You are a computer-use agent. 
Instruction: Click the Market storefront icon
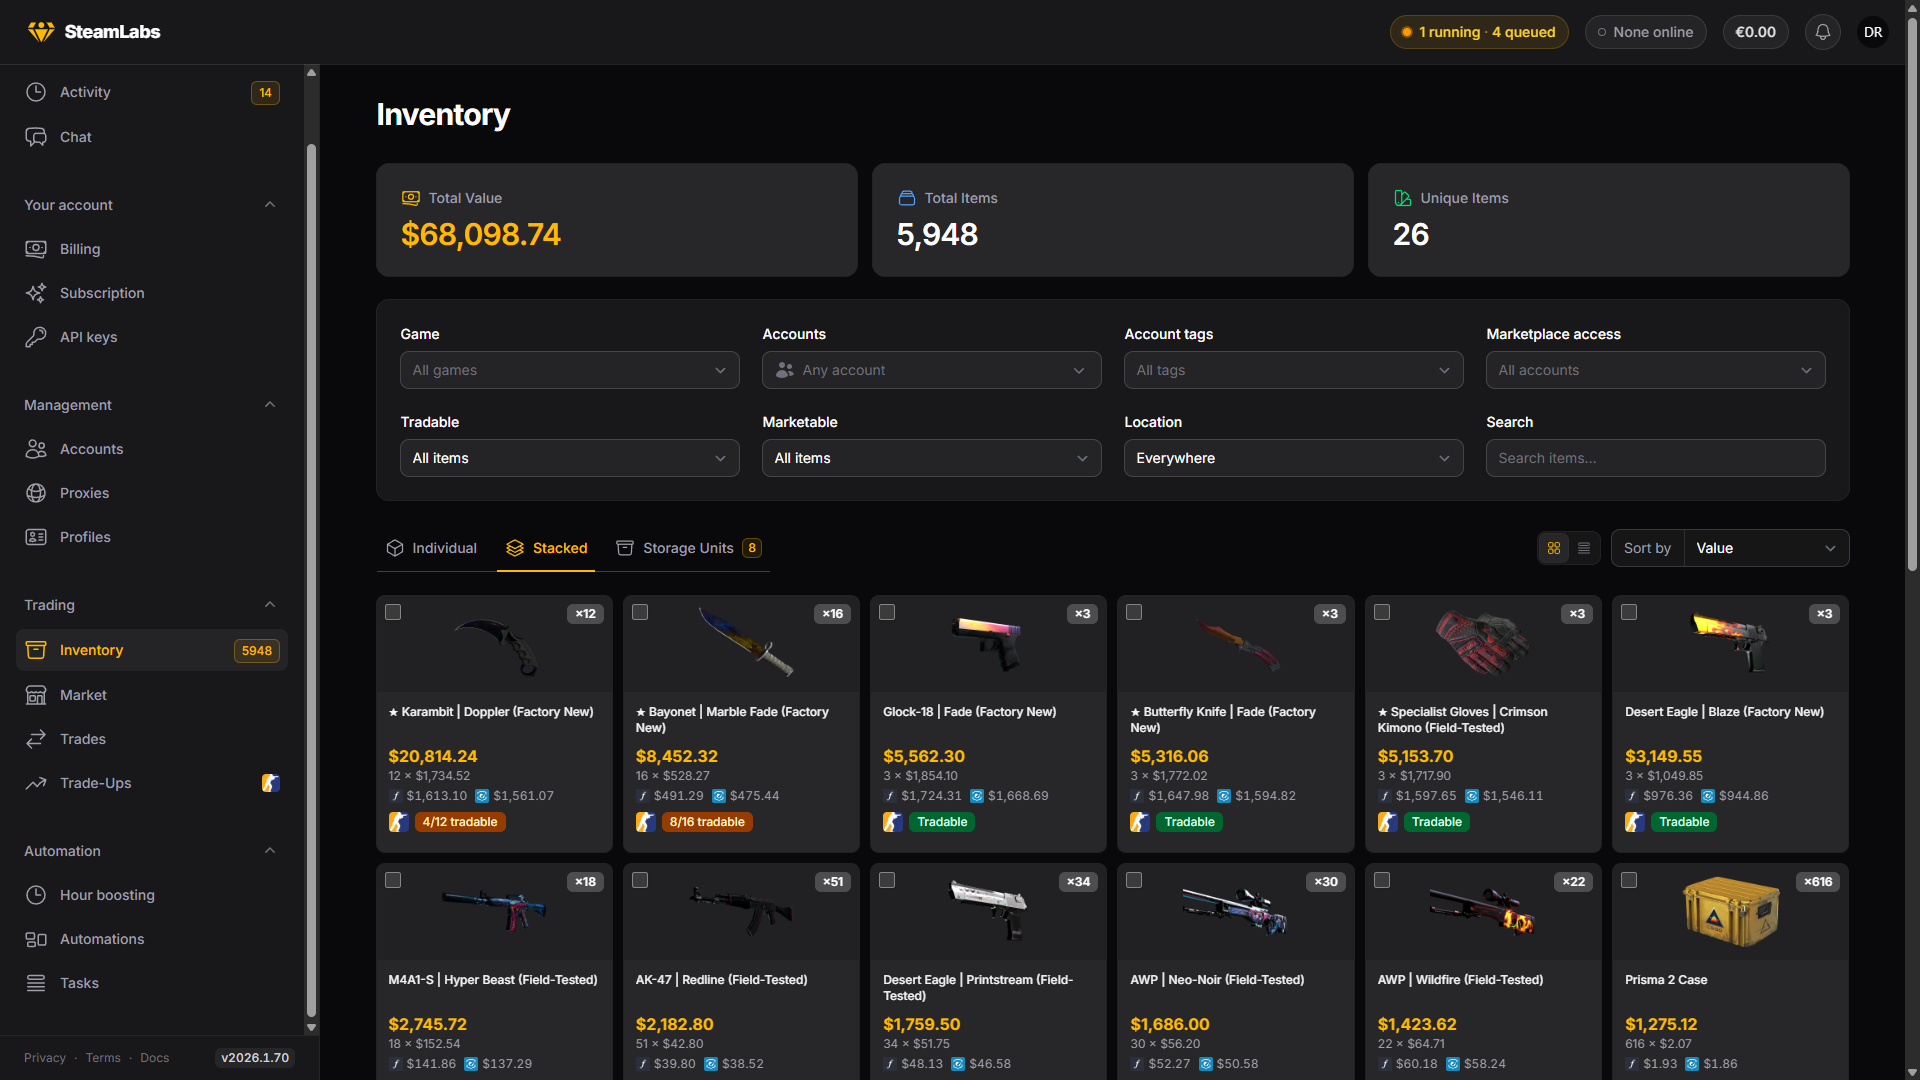[36, 695]
